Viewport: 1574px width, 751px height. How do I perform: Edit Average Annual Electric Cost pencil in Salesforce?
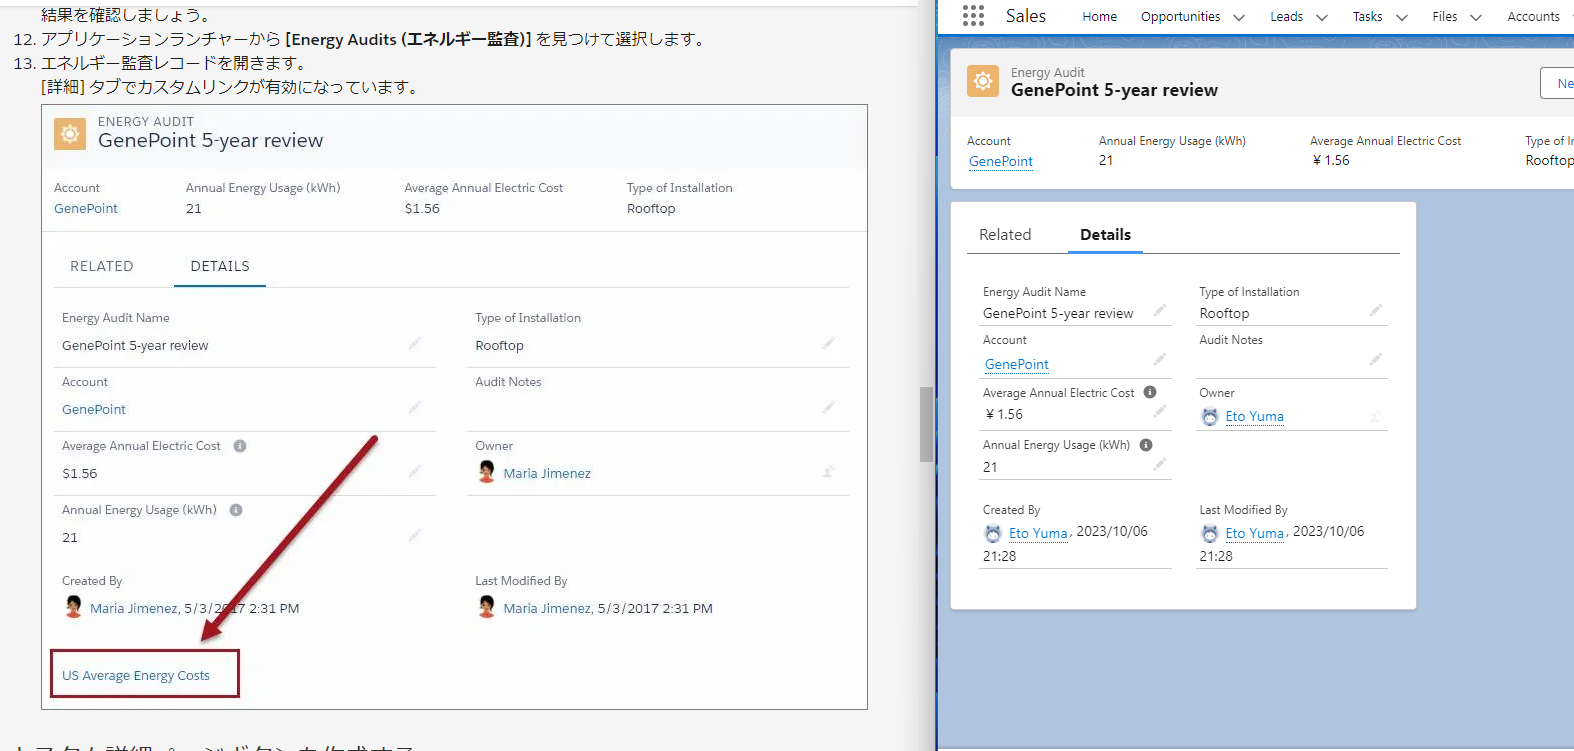click(1160, 411)
